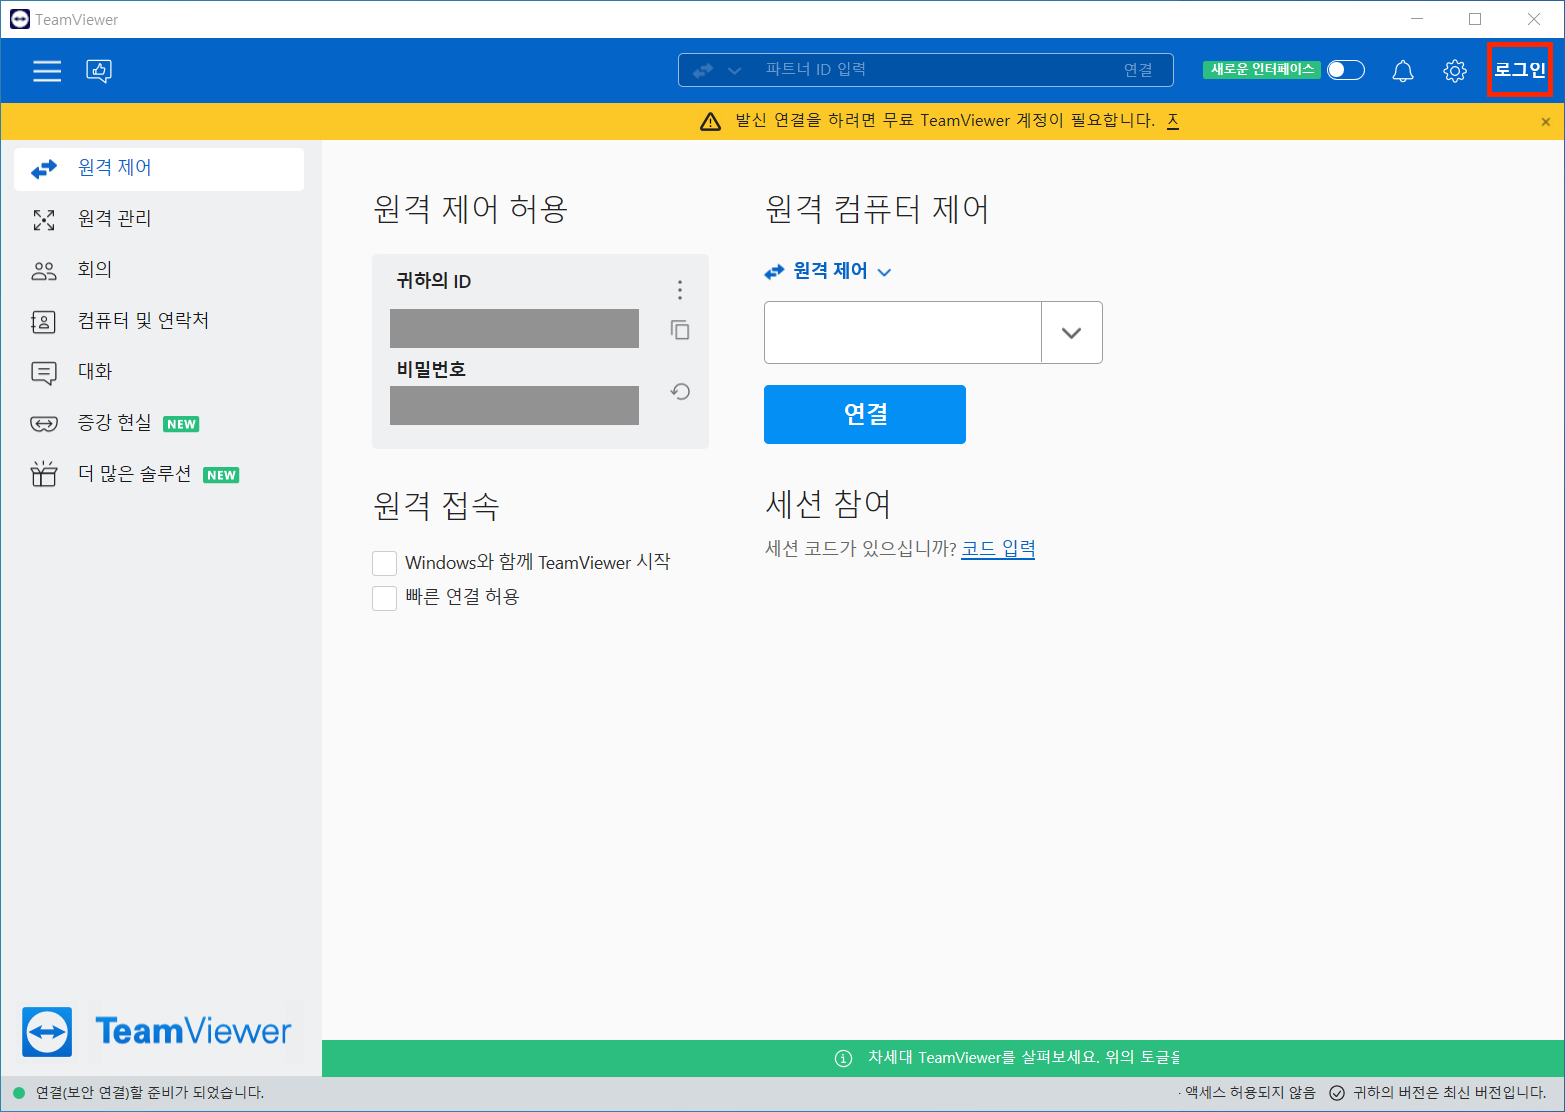The height and width of the screenshot is (1112, 1565).
Task: Click the link at the warning banner's end
Action: coord(1173,121)
